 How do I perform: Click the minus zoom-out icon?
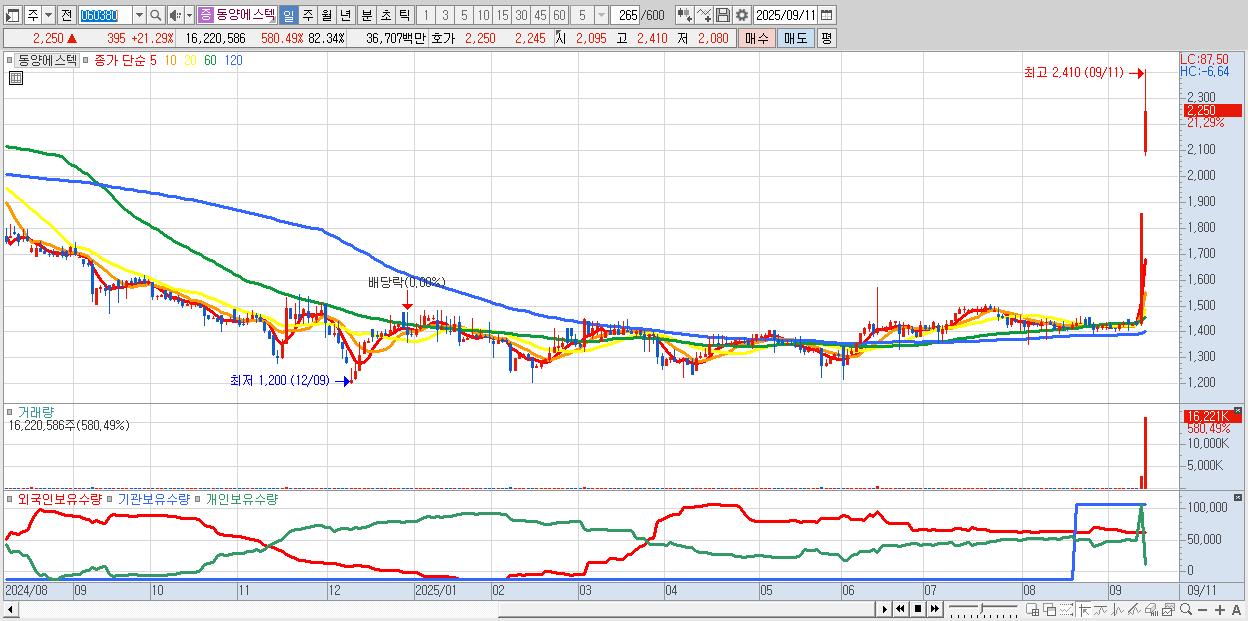(1203, 610)
